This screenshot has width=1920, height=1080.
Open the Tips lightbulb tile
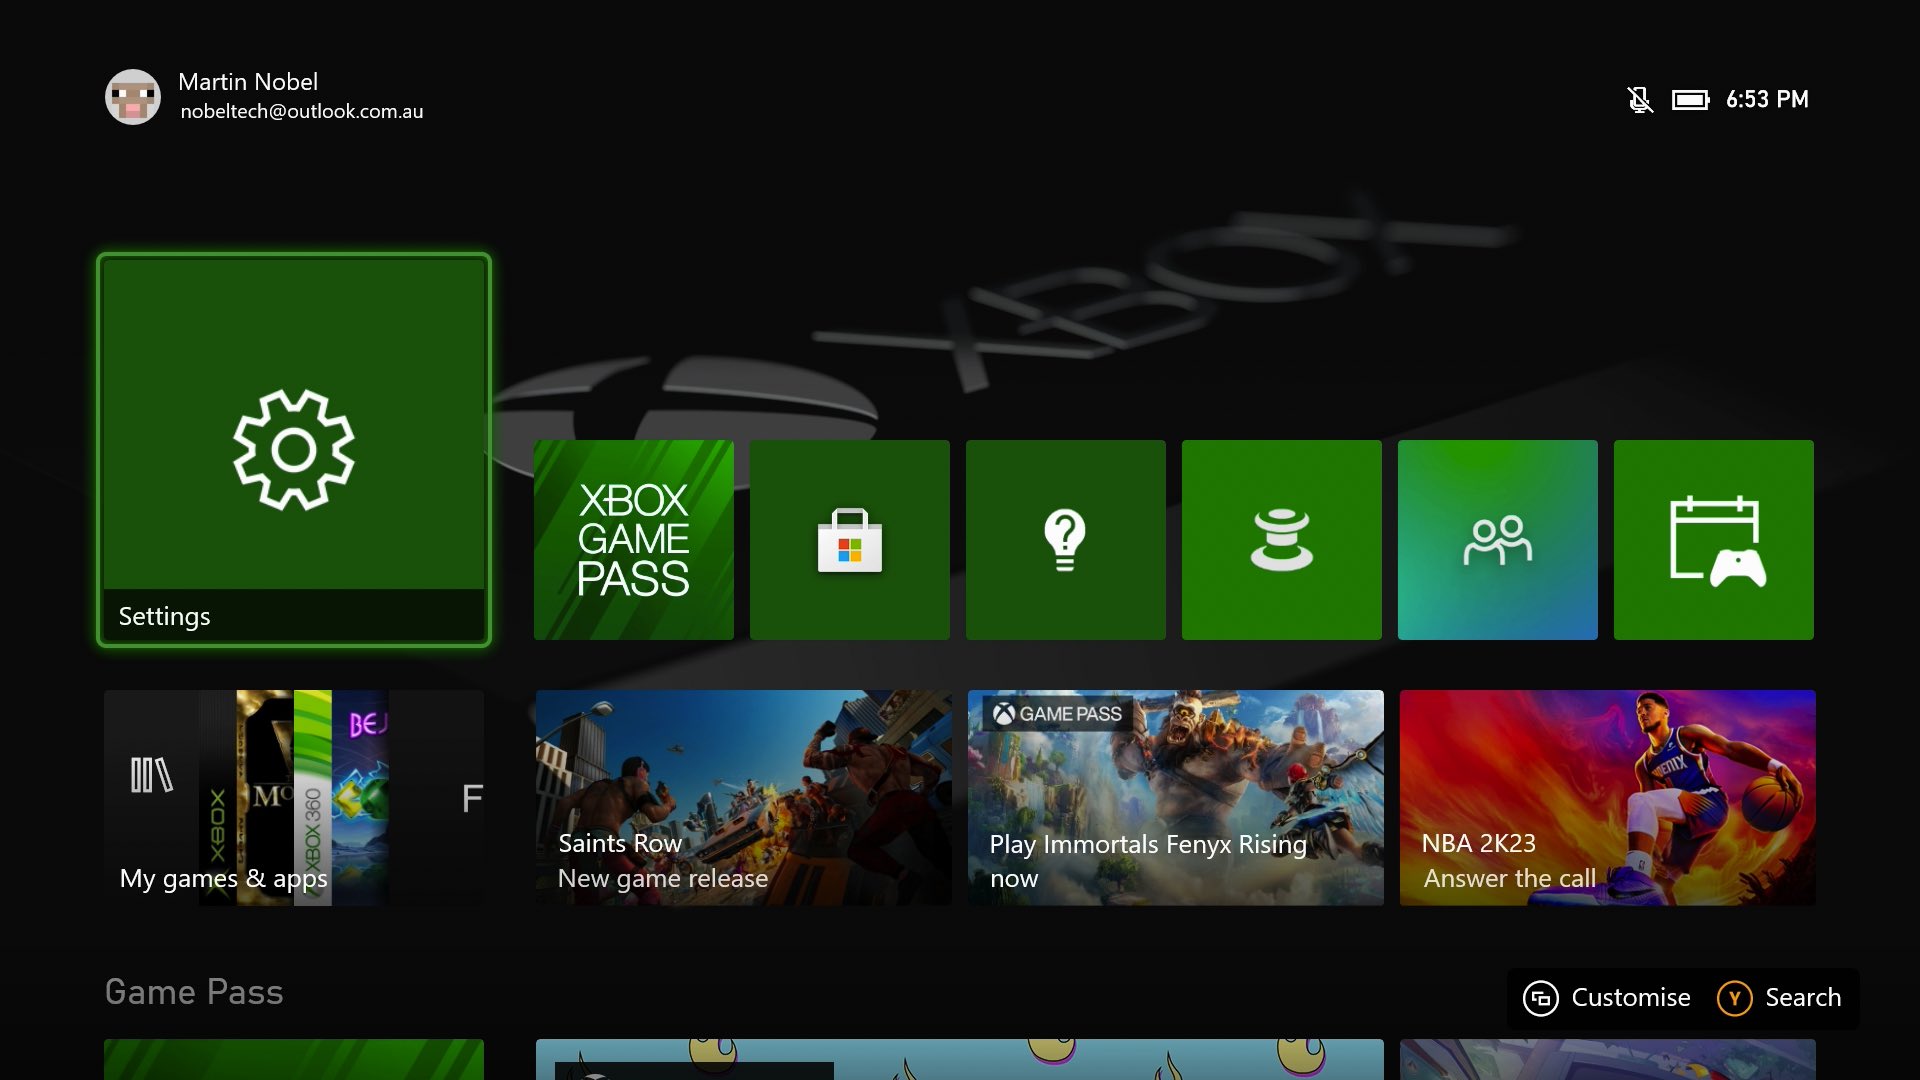point(1065,540)
